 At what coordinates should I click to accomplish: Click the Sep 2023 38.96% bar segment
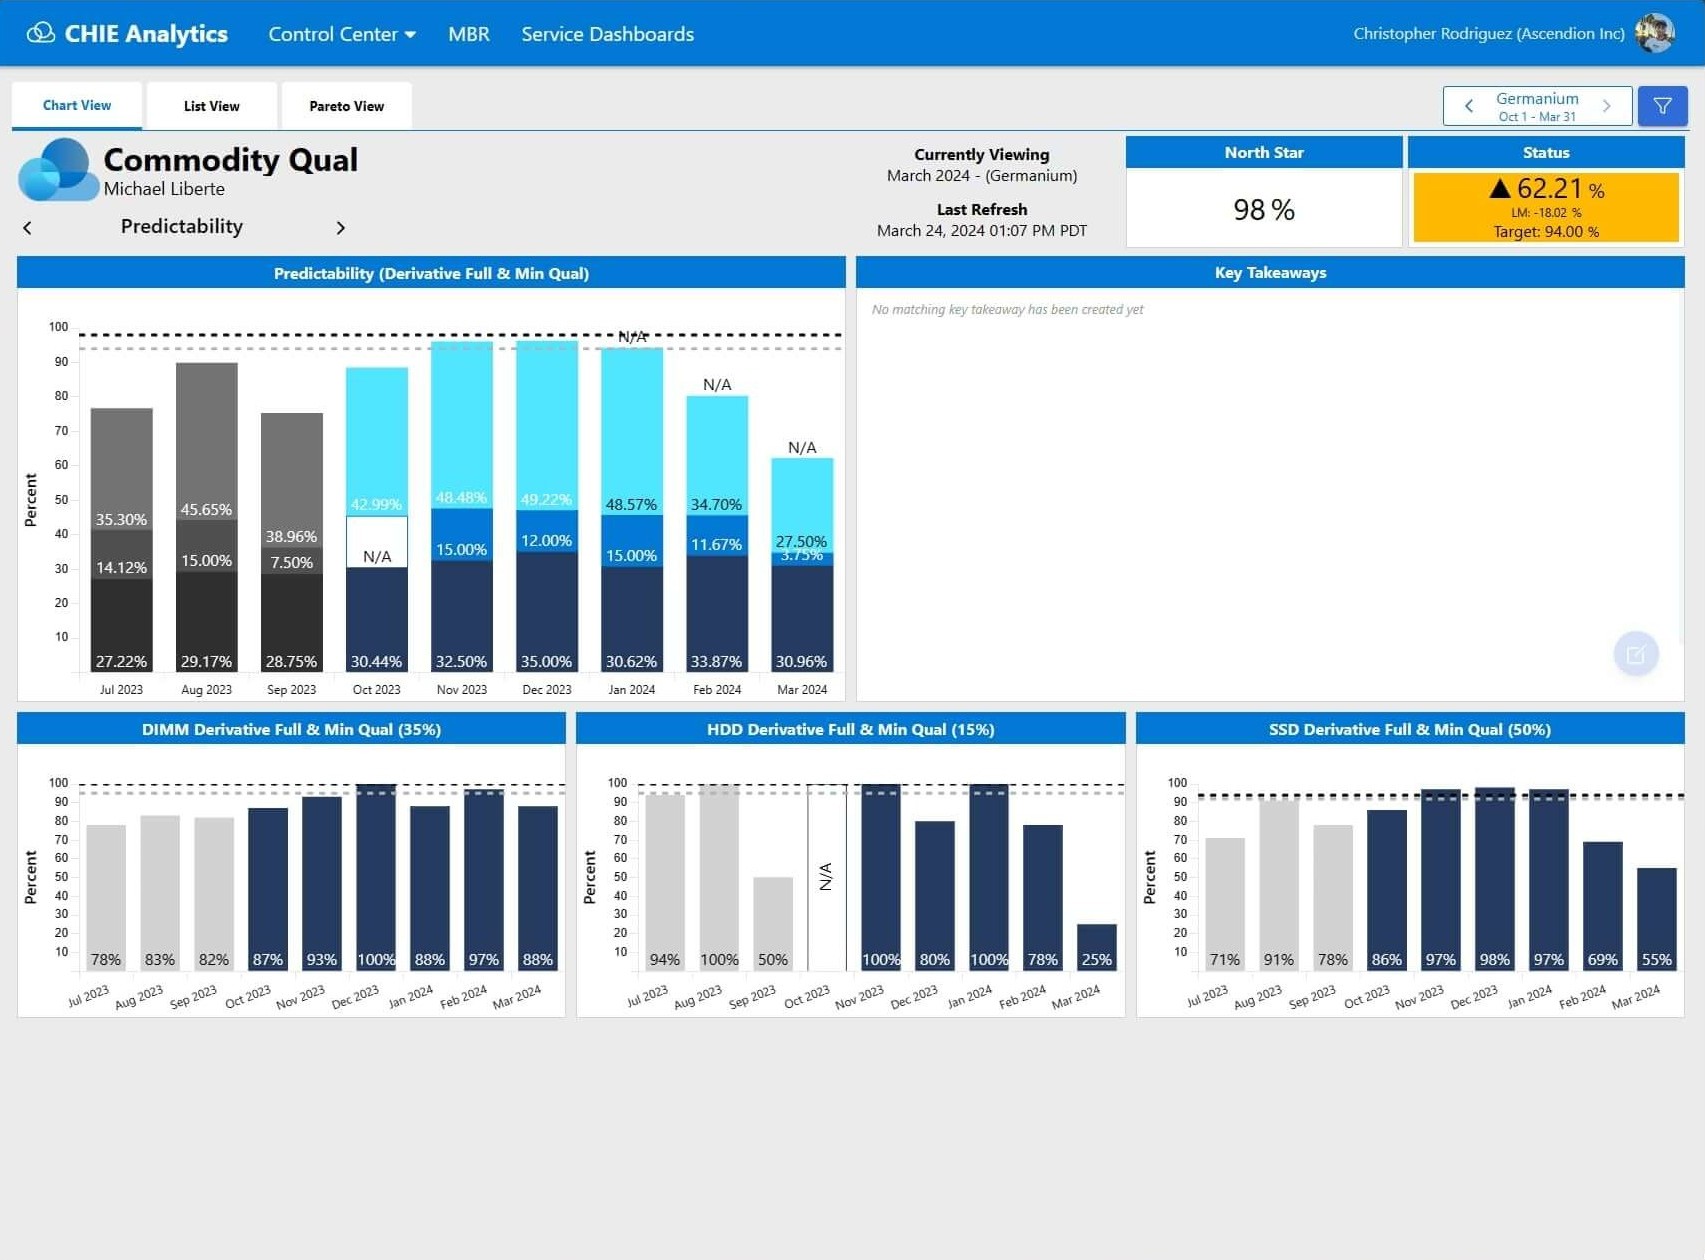[x=292, y=480]
